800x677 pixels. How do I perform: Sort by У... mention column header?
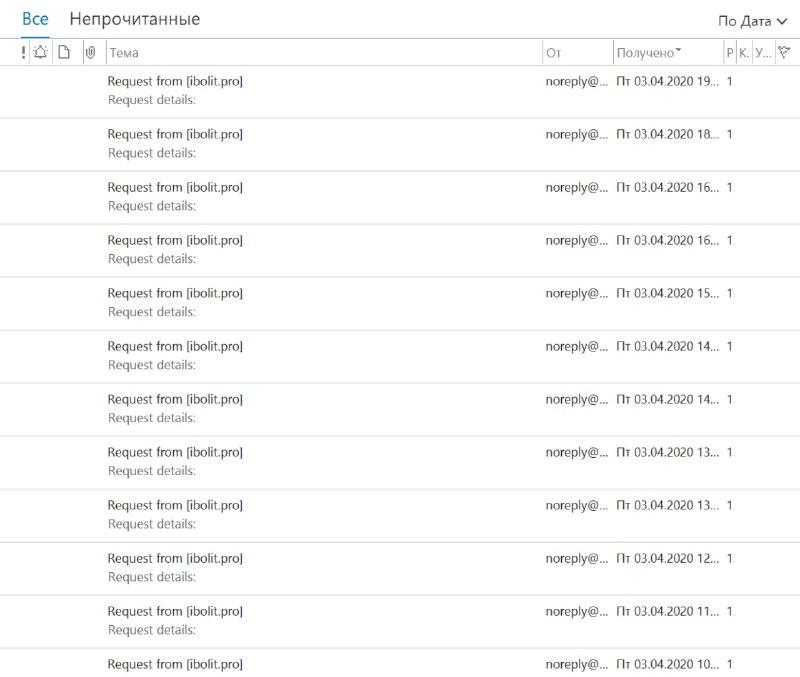tap(763, 53)
